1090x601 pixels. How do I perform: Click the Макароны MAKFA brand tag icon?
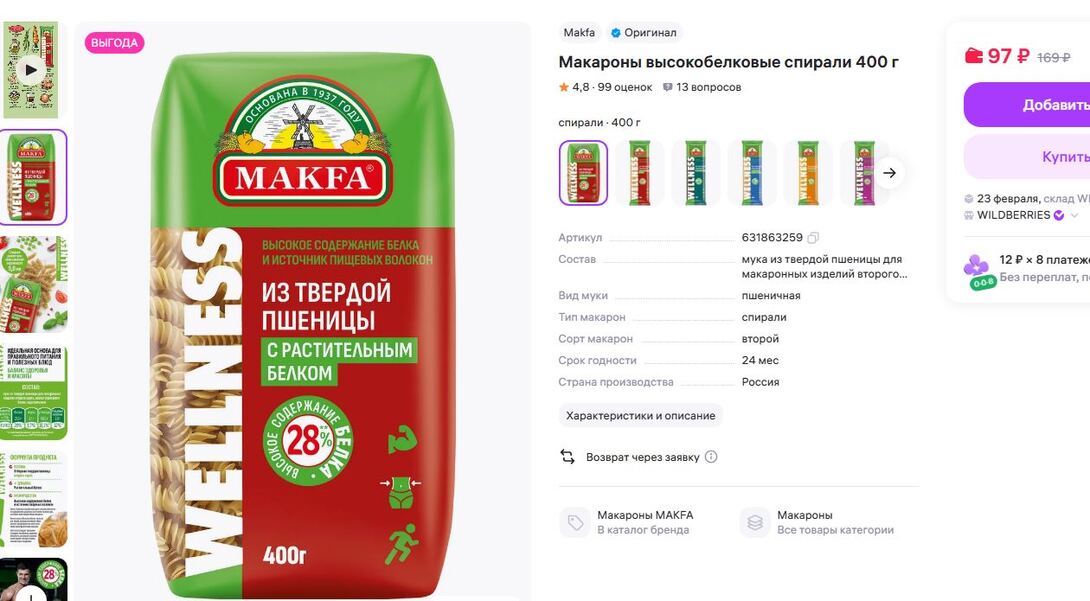click(575, 522)
